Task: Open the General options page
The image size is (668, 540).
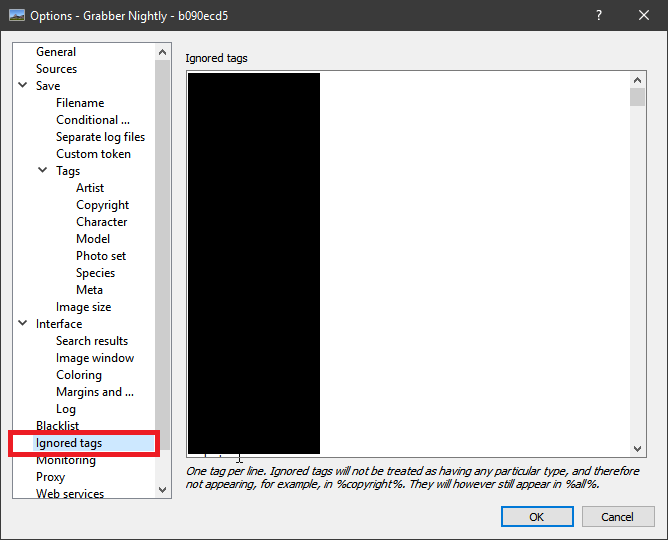Action: (56, 52)
